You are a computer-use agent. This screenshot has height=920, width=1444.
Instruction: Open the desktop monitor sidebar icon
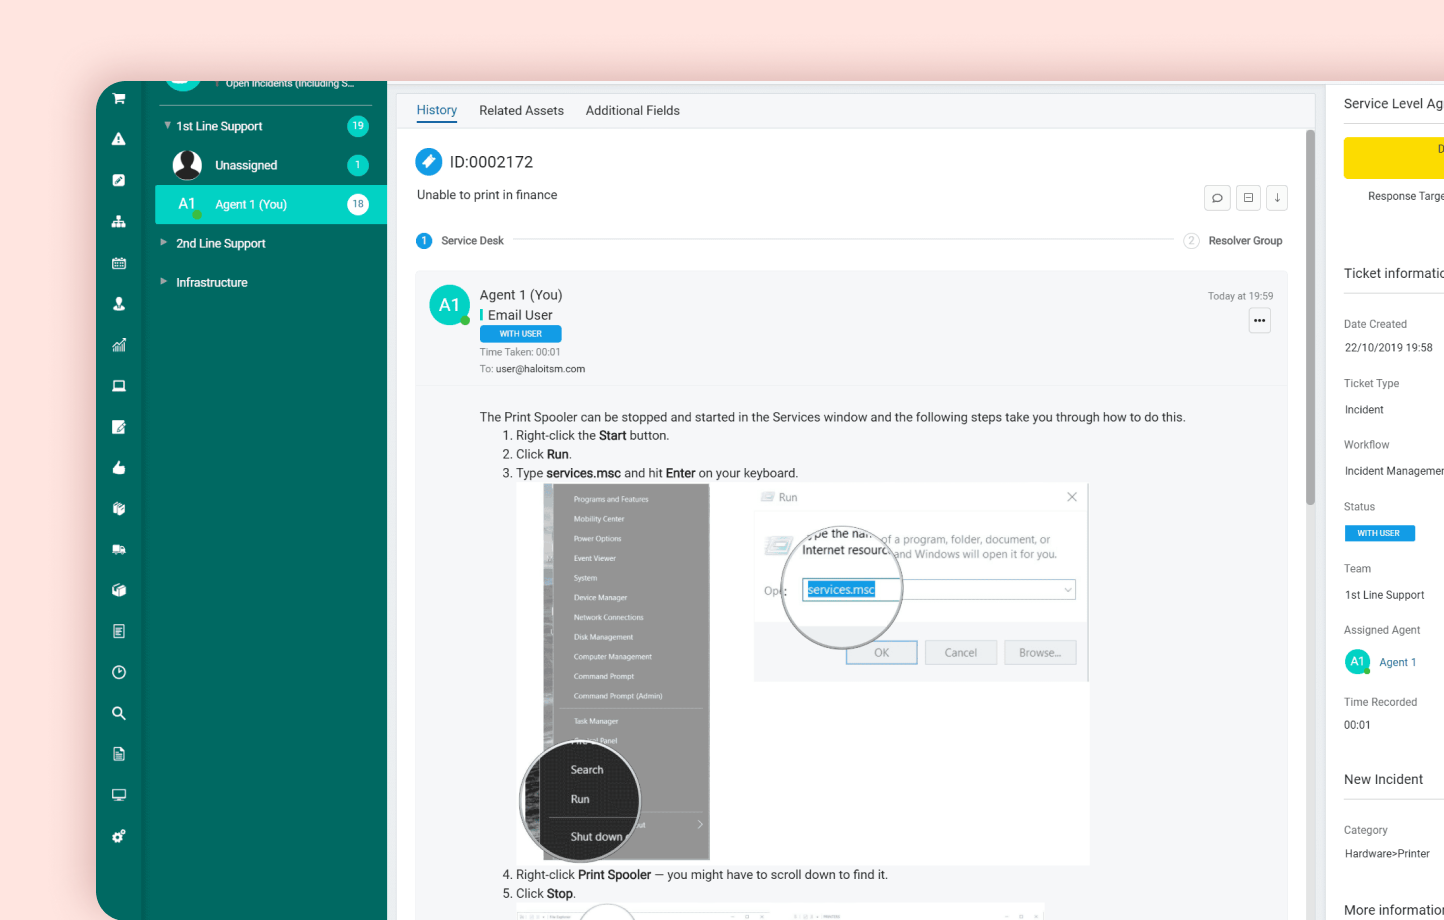pyautogui.click(x=119, y=795)
